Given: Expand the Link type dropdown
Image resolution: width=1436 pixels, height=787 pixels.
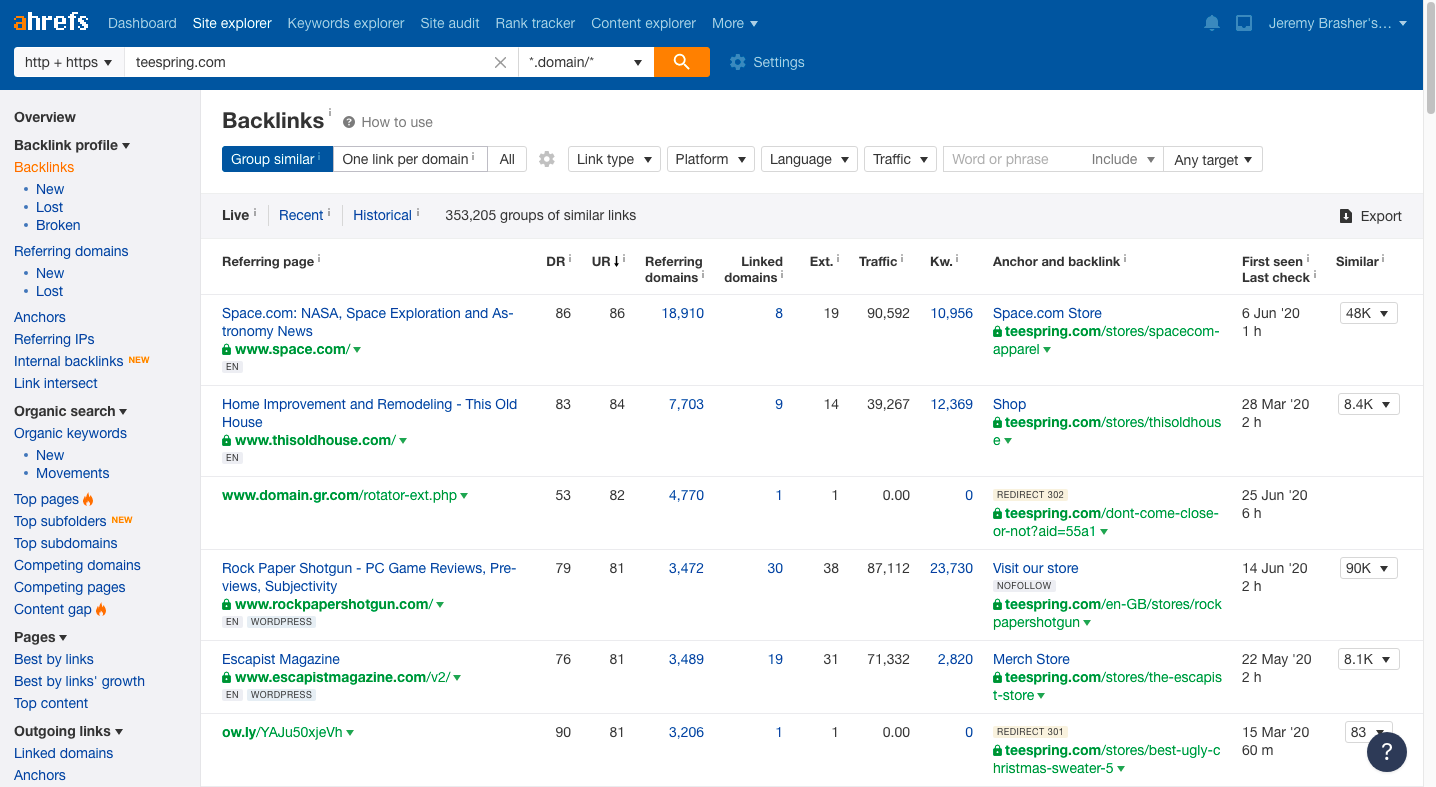Looking at the screenshot, I should point(614,159).
